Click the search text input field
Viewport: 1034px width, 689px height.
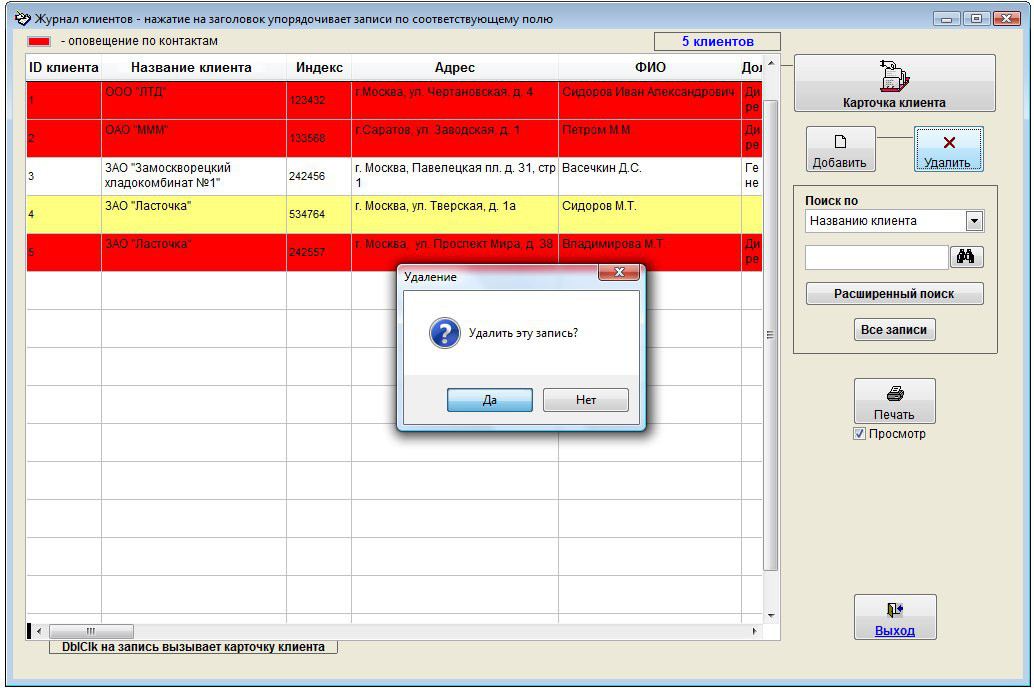tap(875, 258)
